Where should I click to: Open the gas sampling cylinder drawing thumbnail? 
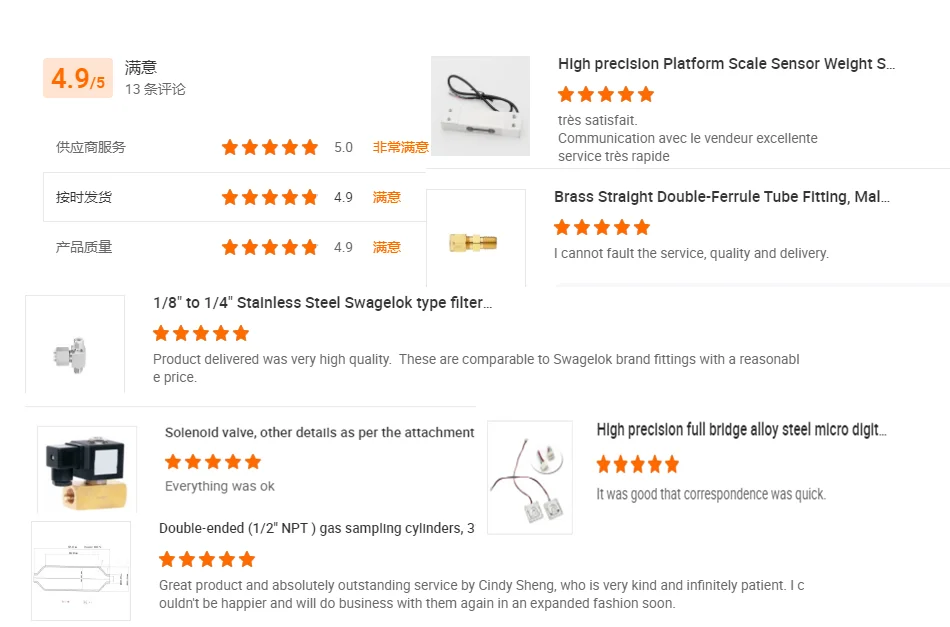pos(81,571)
